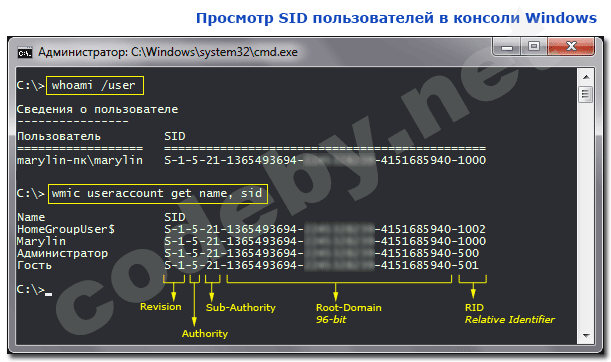Click the user name 'marylin-пк\marylin'
This screenshot has width=611, height=362.
point(80,160)
